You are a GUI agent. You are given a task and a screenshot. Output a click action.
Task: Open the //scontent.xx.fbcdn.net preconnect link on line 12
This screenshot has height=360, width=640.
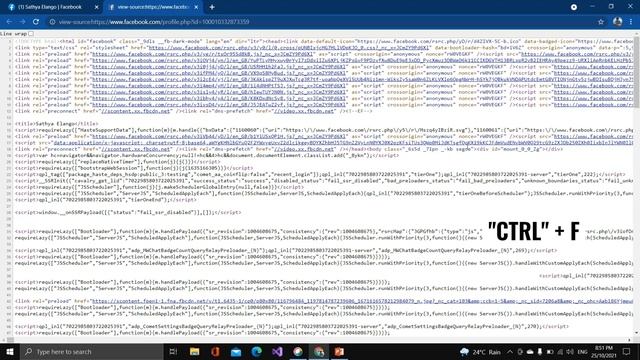pos(136,111)
